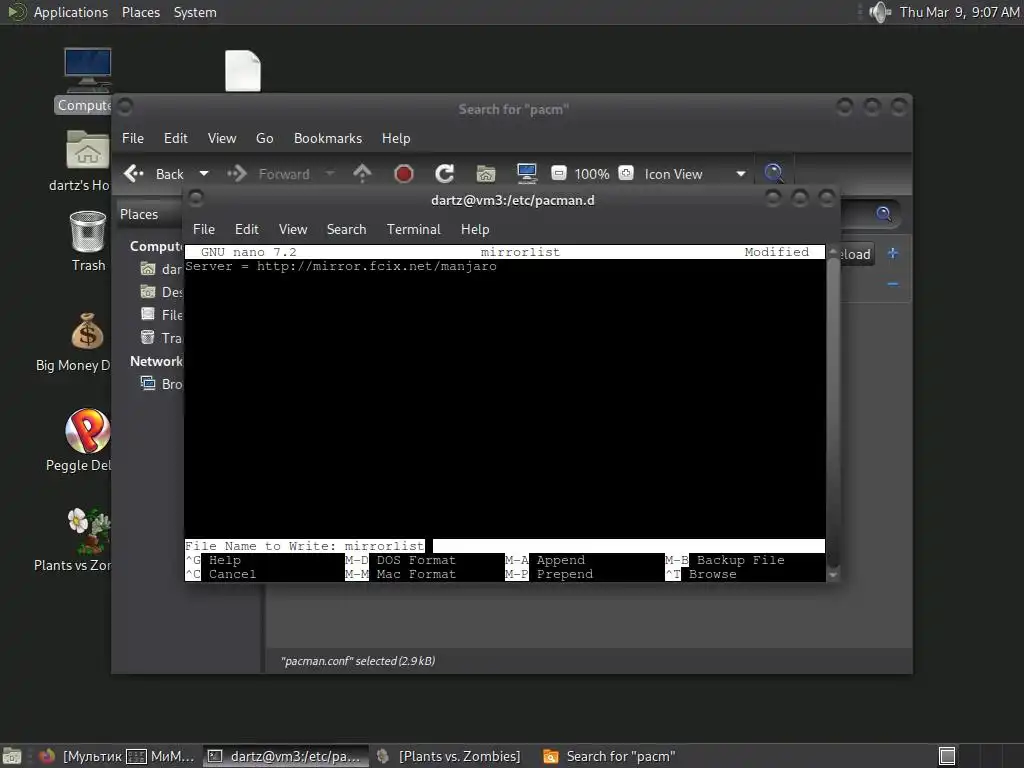1024x768 pixels.
Task: Reset zoom via 100% label
Action: click(x=592, y=174)
